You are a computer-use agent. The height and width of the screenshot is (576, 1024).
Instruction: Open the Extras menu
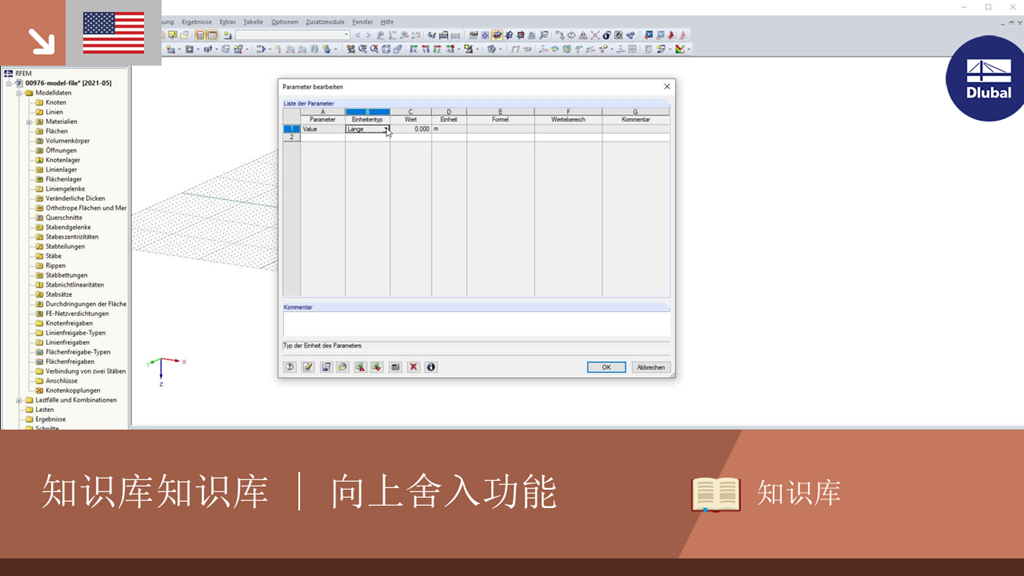point(227,22)
